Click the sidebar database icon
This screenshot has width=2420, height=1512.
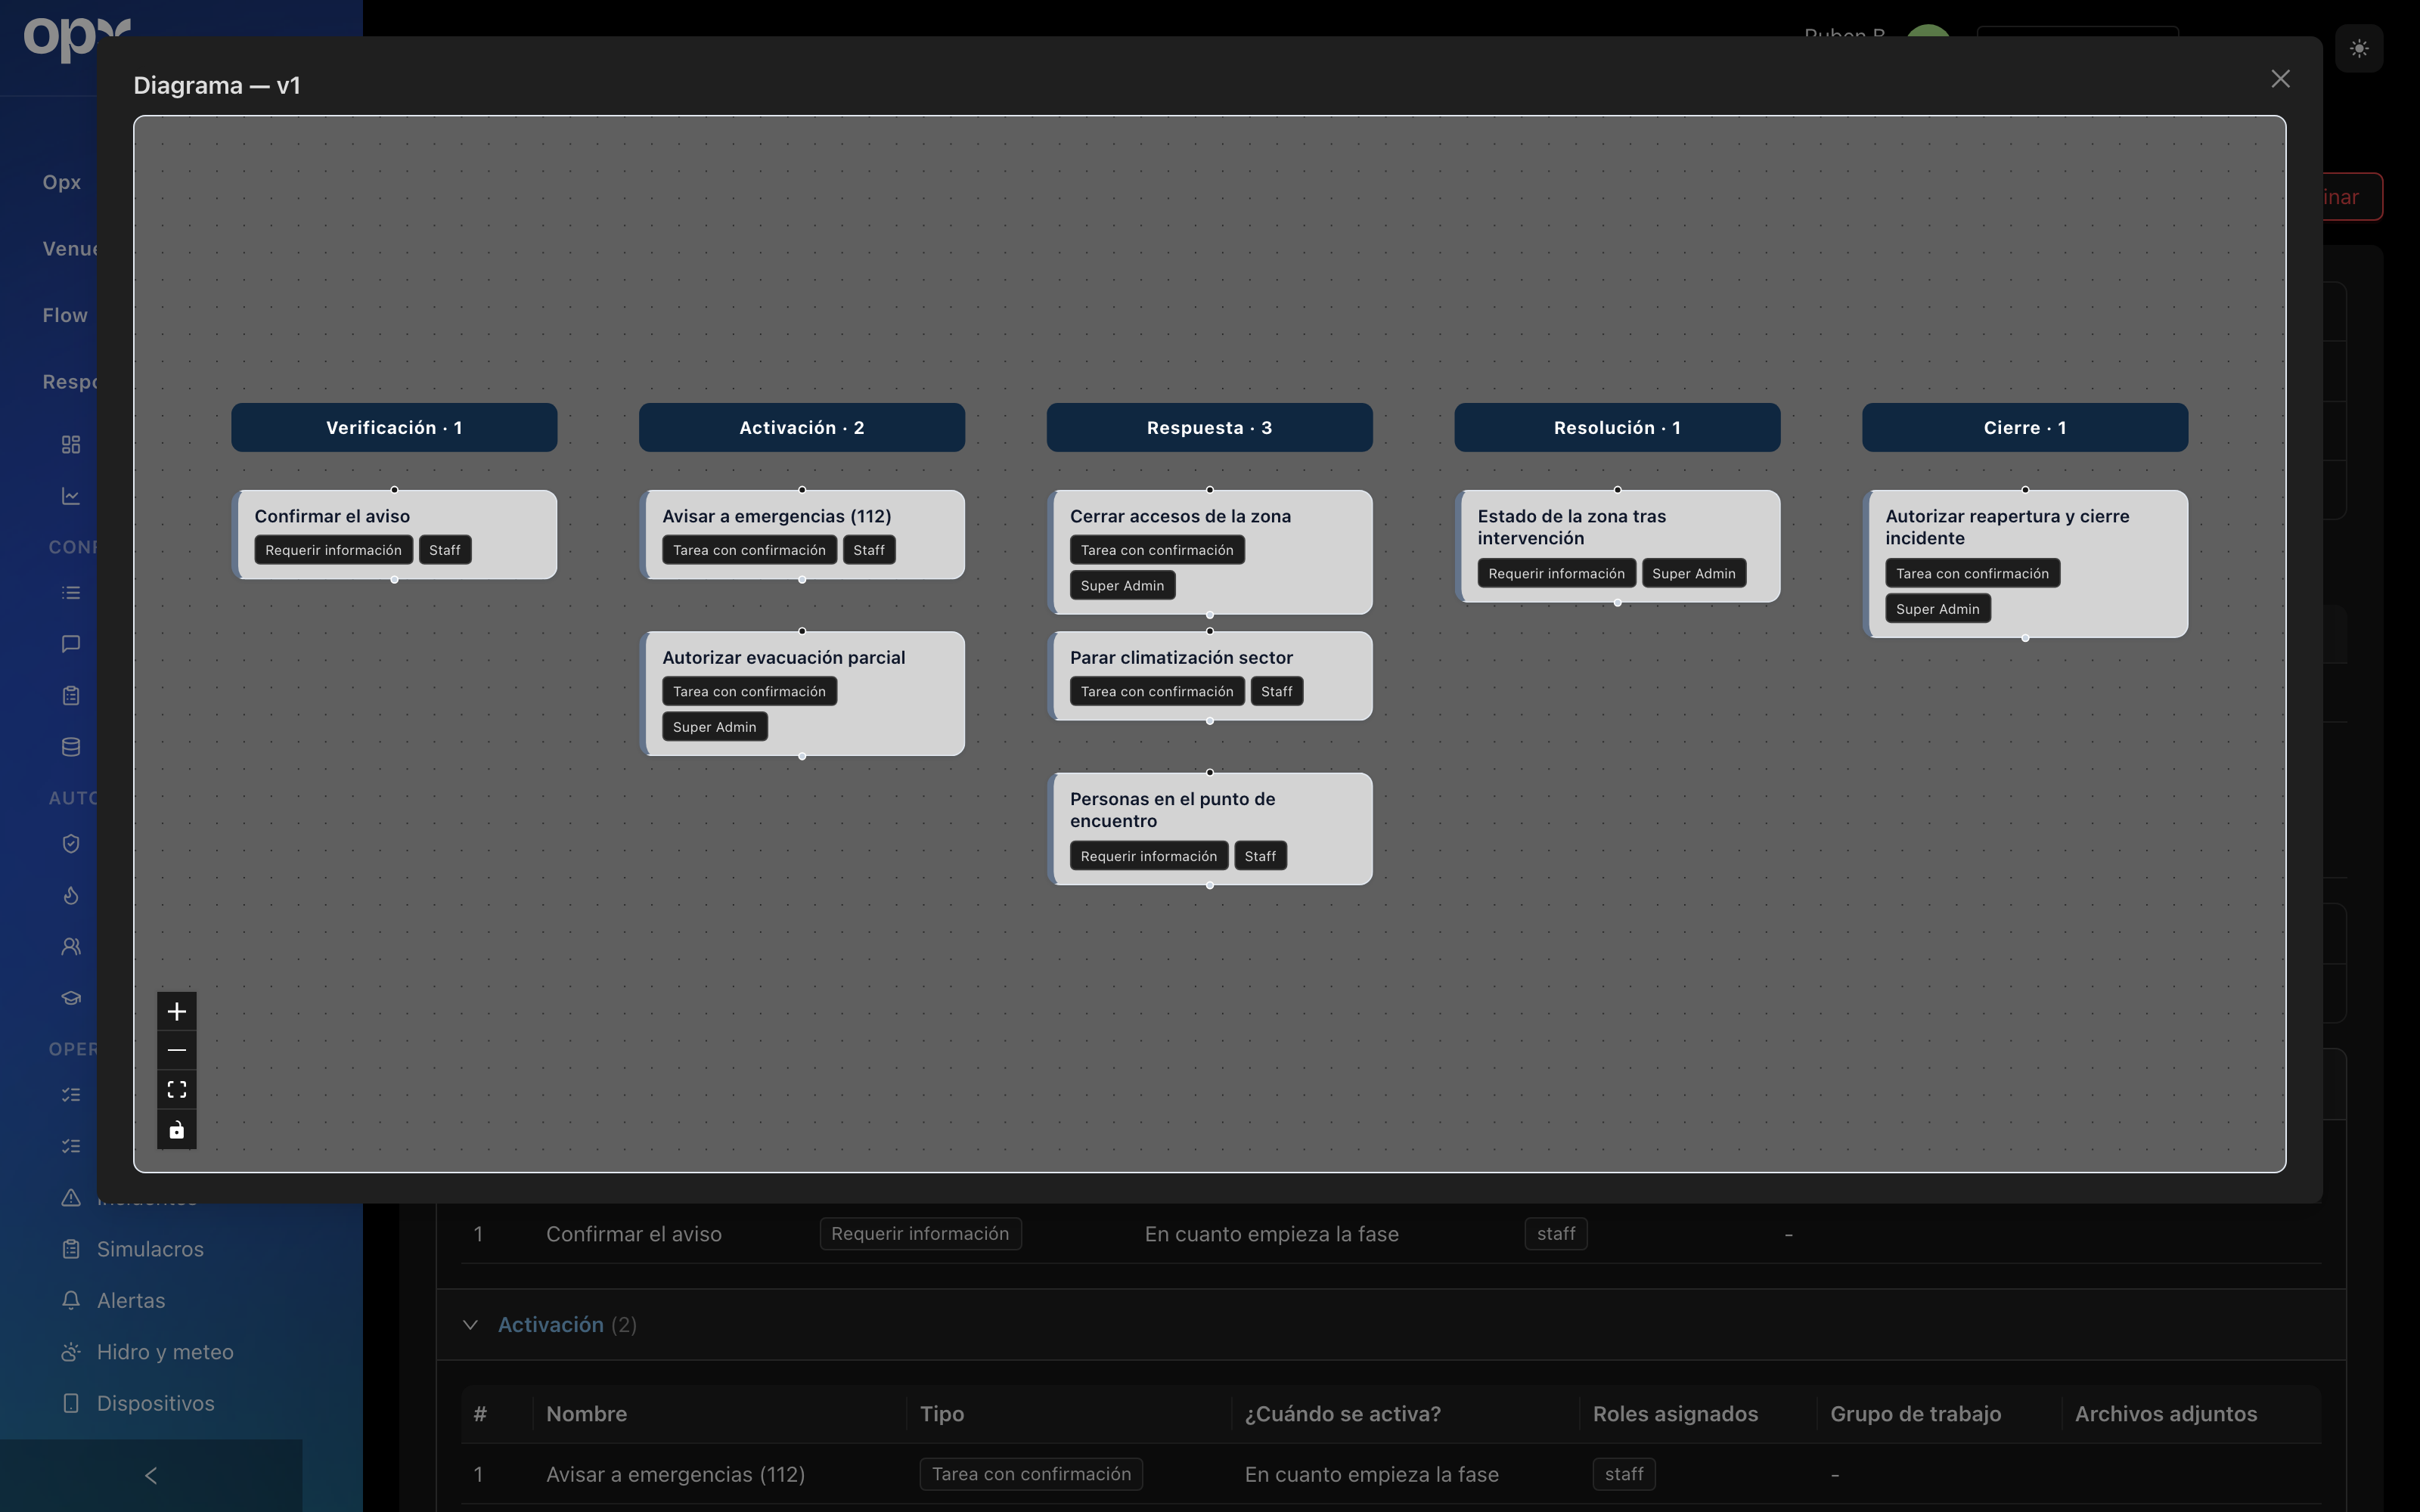[x=71, y=747]
